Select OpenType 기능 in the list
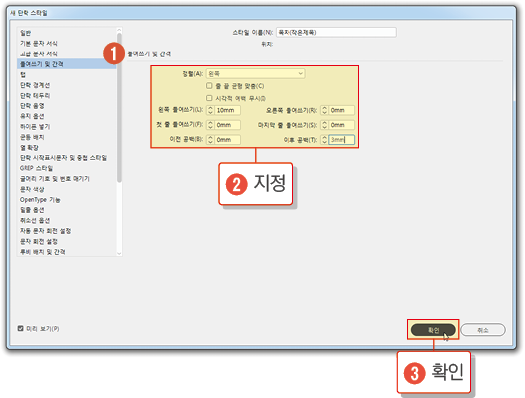The image size is (525, 398). [40, 200]
